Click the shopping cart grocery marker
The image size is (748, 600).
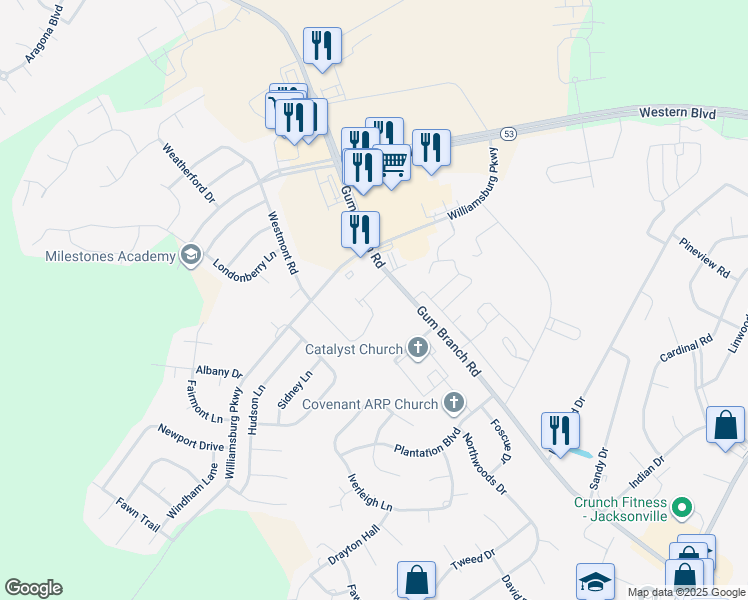(394, 164)
